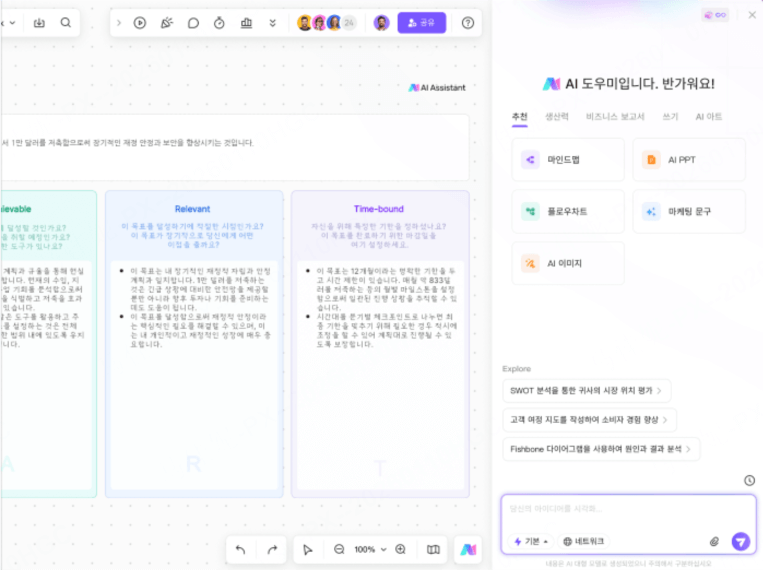Expand the toolbar right-arrow chevron

[118, 22]
